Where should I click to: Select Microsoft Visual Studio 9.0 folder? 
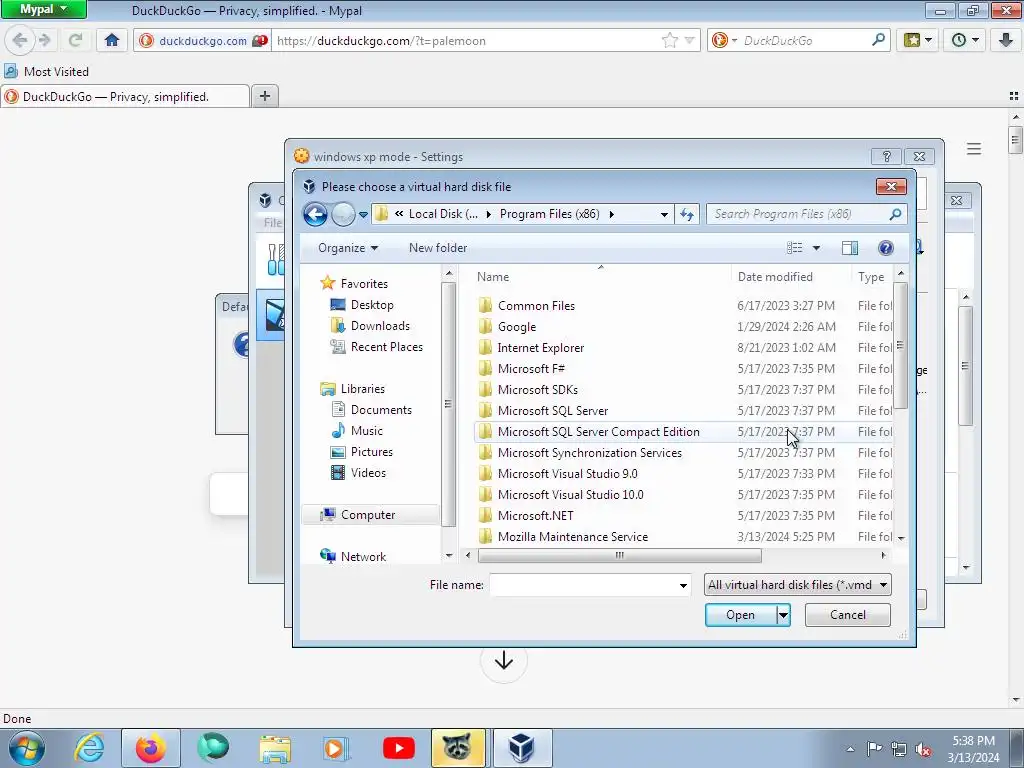568,473
